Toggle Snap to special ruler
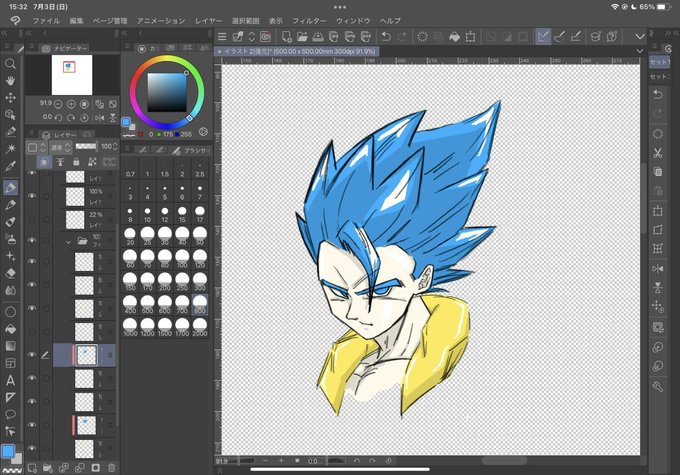Screen dimensions: 680x475 [x=559, y=37]
